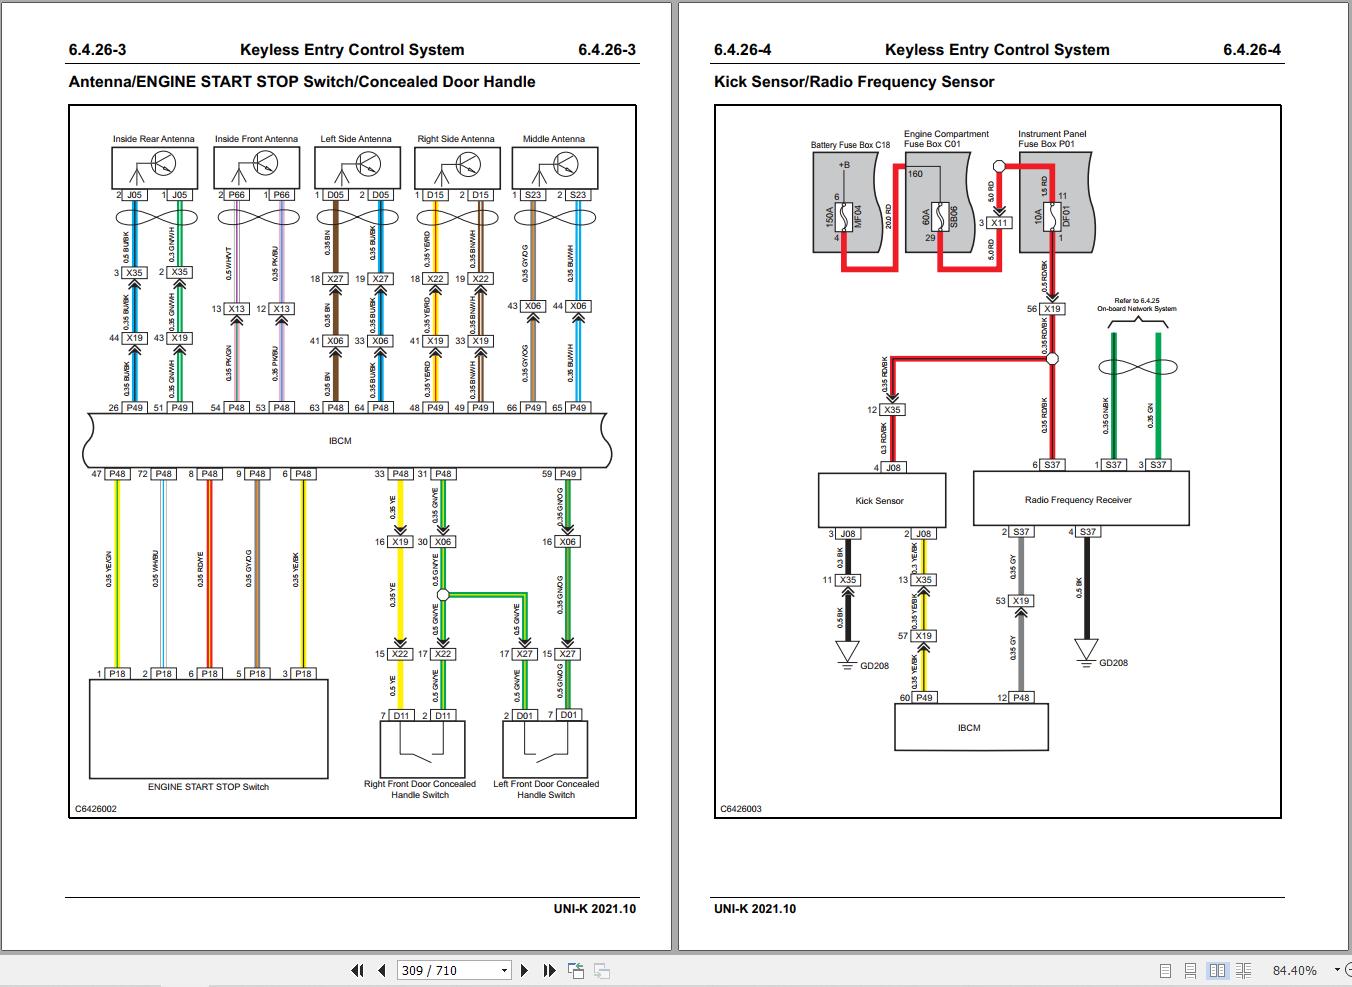Navigate back to the previously viewed page

pos(576,970)
